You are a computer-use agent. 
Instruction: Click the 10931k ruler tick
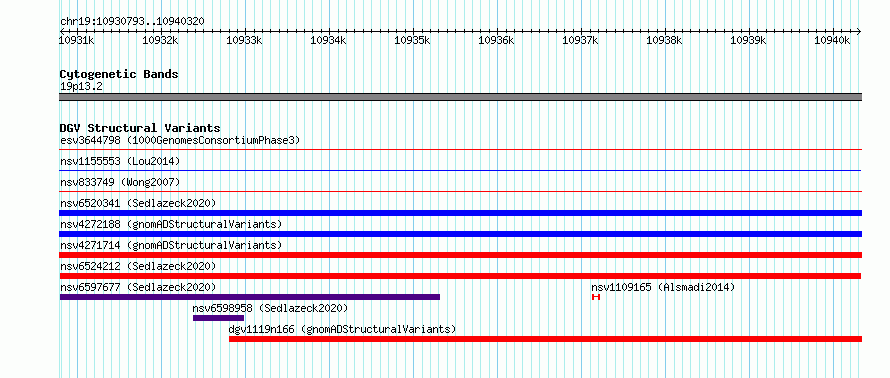77,40
